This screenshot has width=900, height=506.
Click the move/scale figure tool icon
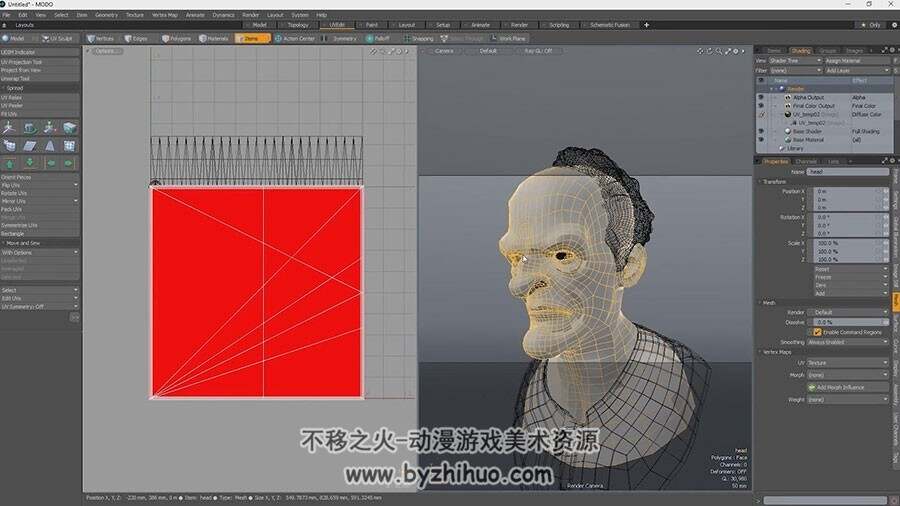tap(50, 127)
